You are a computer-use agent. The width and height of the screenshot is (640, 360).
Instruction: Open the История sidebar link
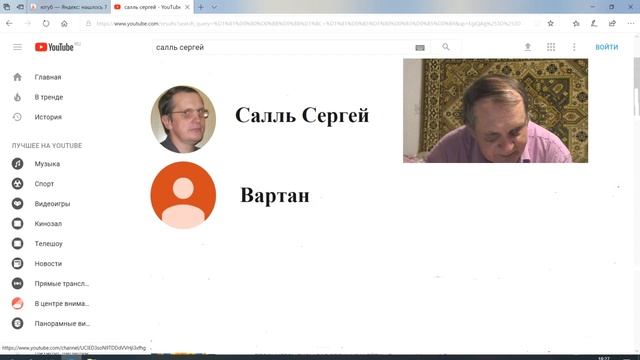tap(48, 117)
